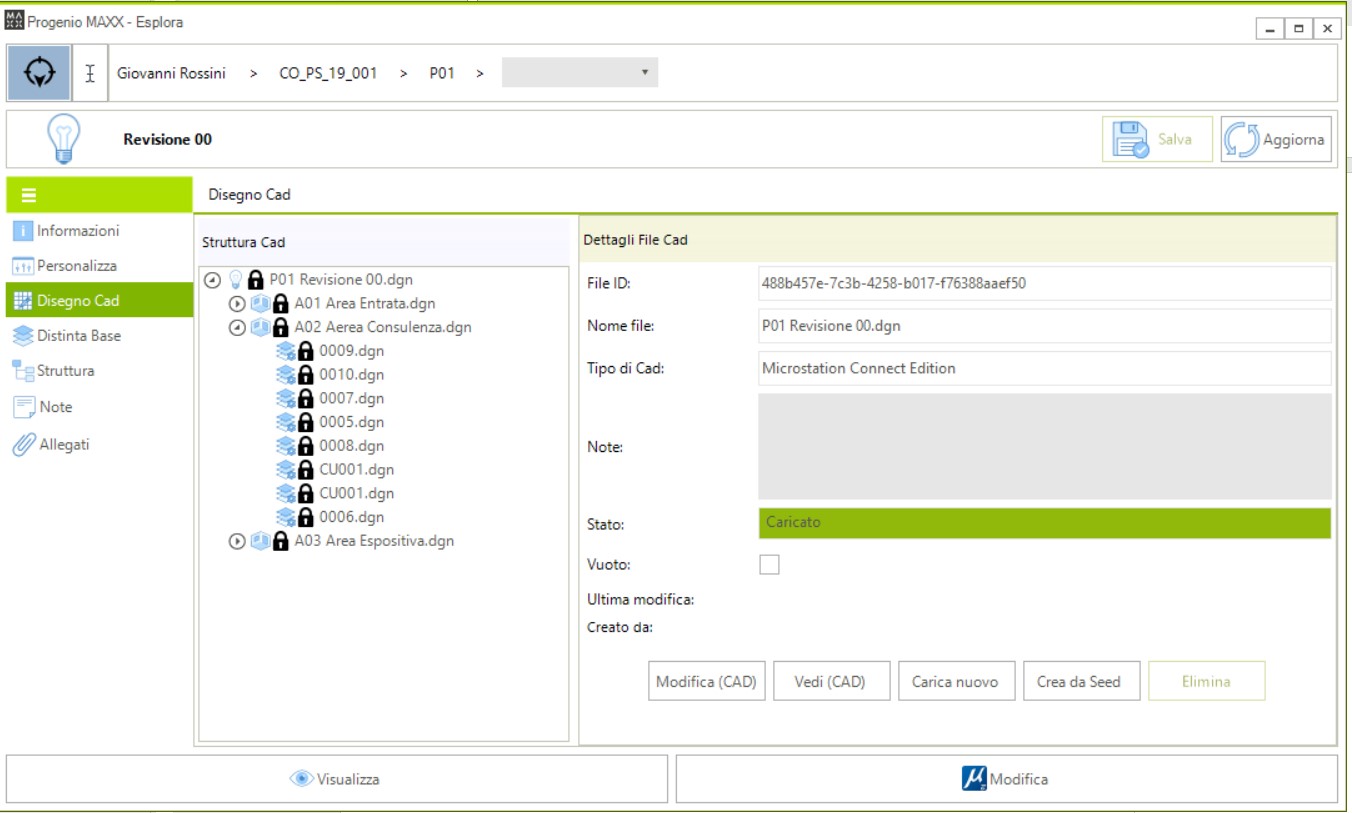Viewport: 1352px width, 813px height.
Task: Click the cube icon of A03 Area Espositiva.dgn
Action: pos(260,541)
